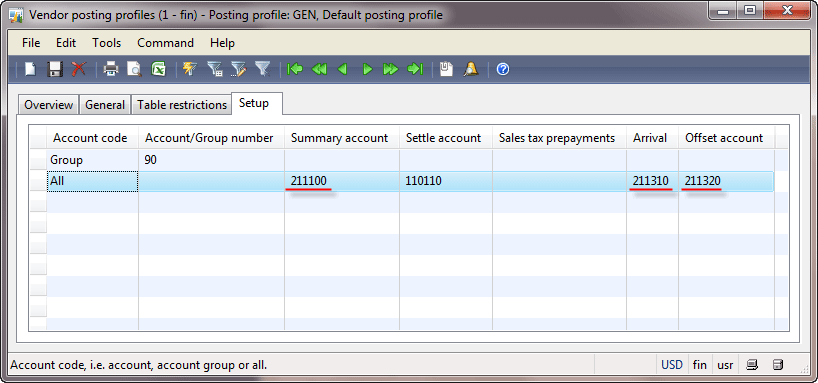The image size is (818, 383).
Task: Click the empty Sales tax prepayments cell in the All row
Action: point(559,181)
